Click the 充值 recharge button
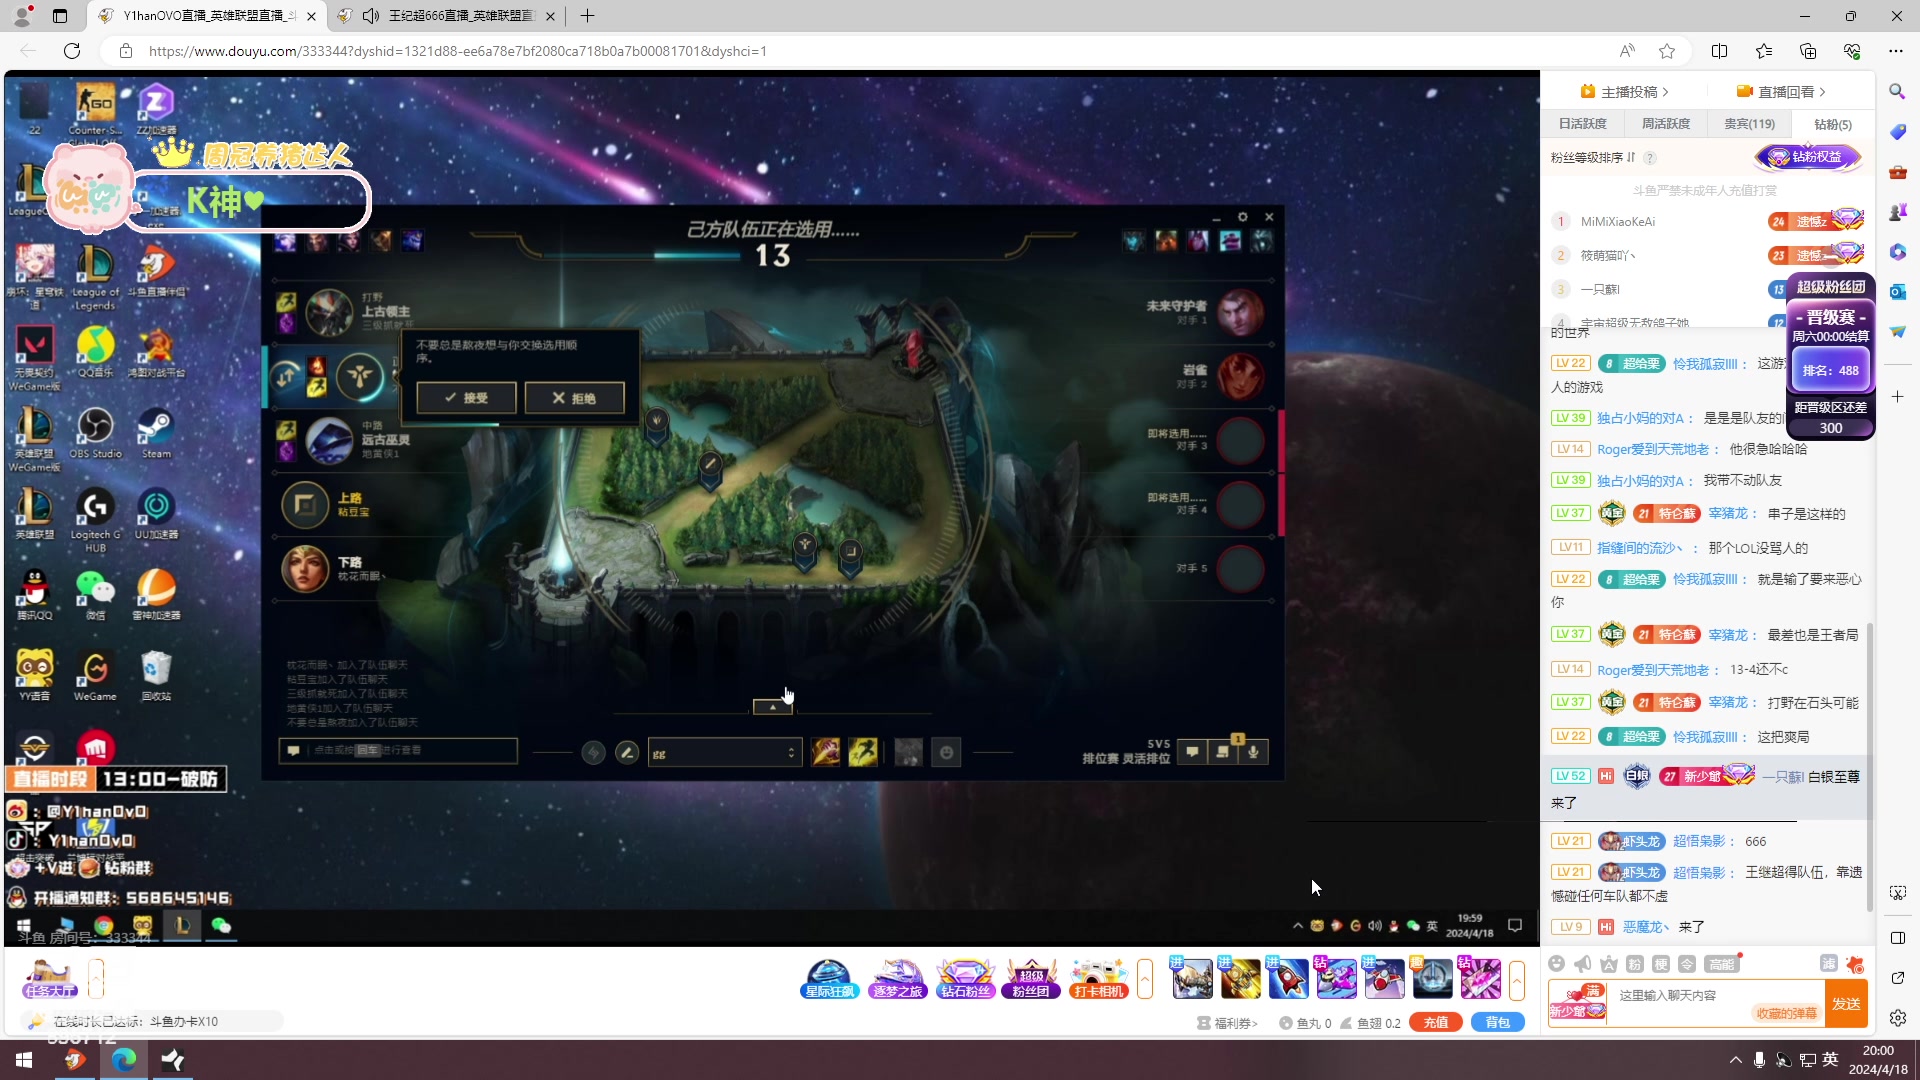Viewport: 1920px width, 1080px height. (x=1436, y=1022)
